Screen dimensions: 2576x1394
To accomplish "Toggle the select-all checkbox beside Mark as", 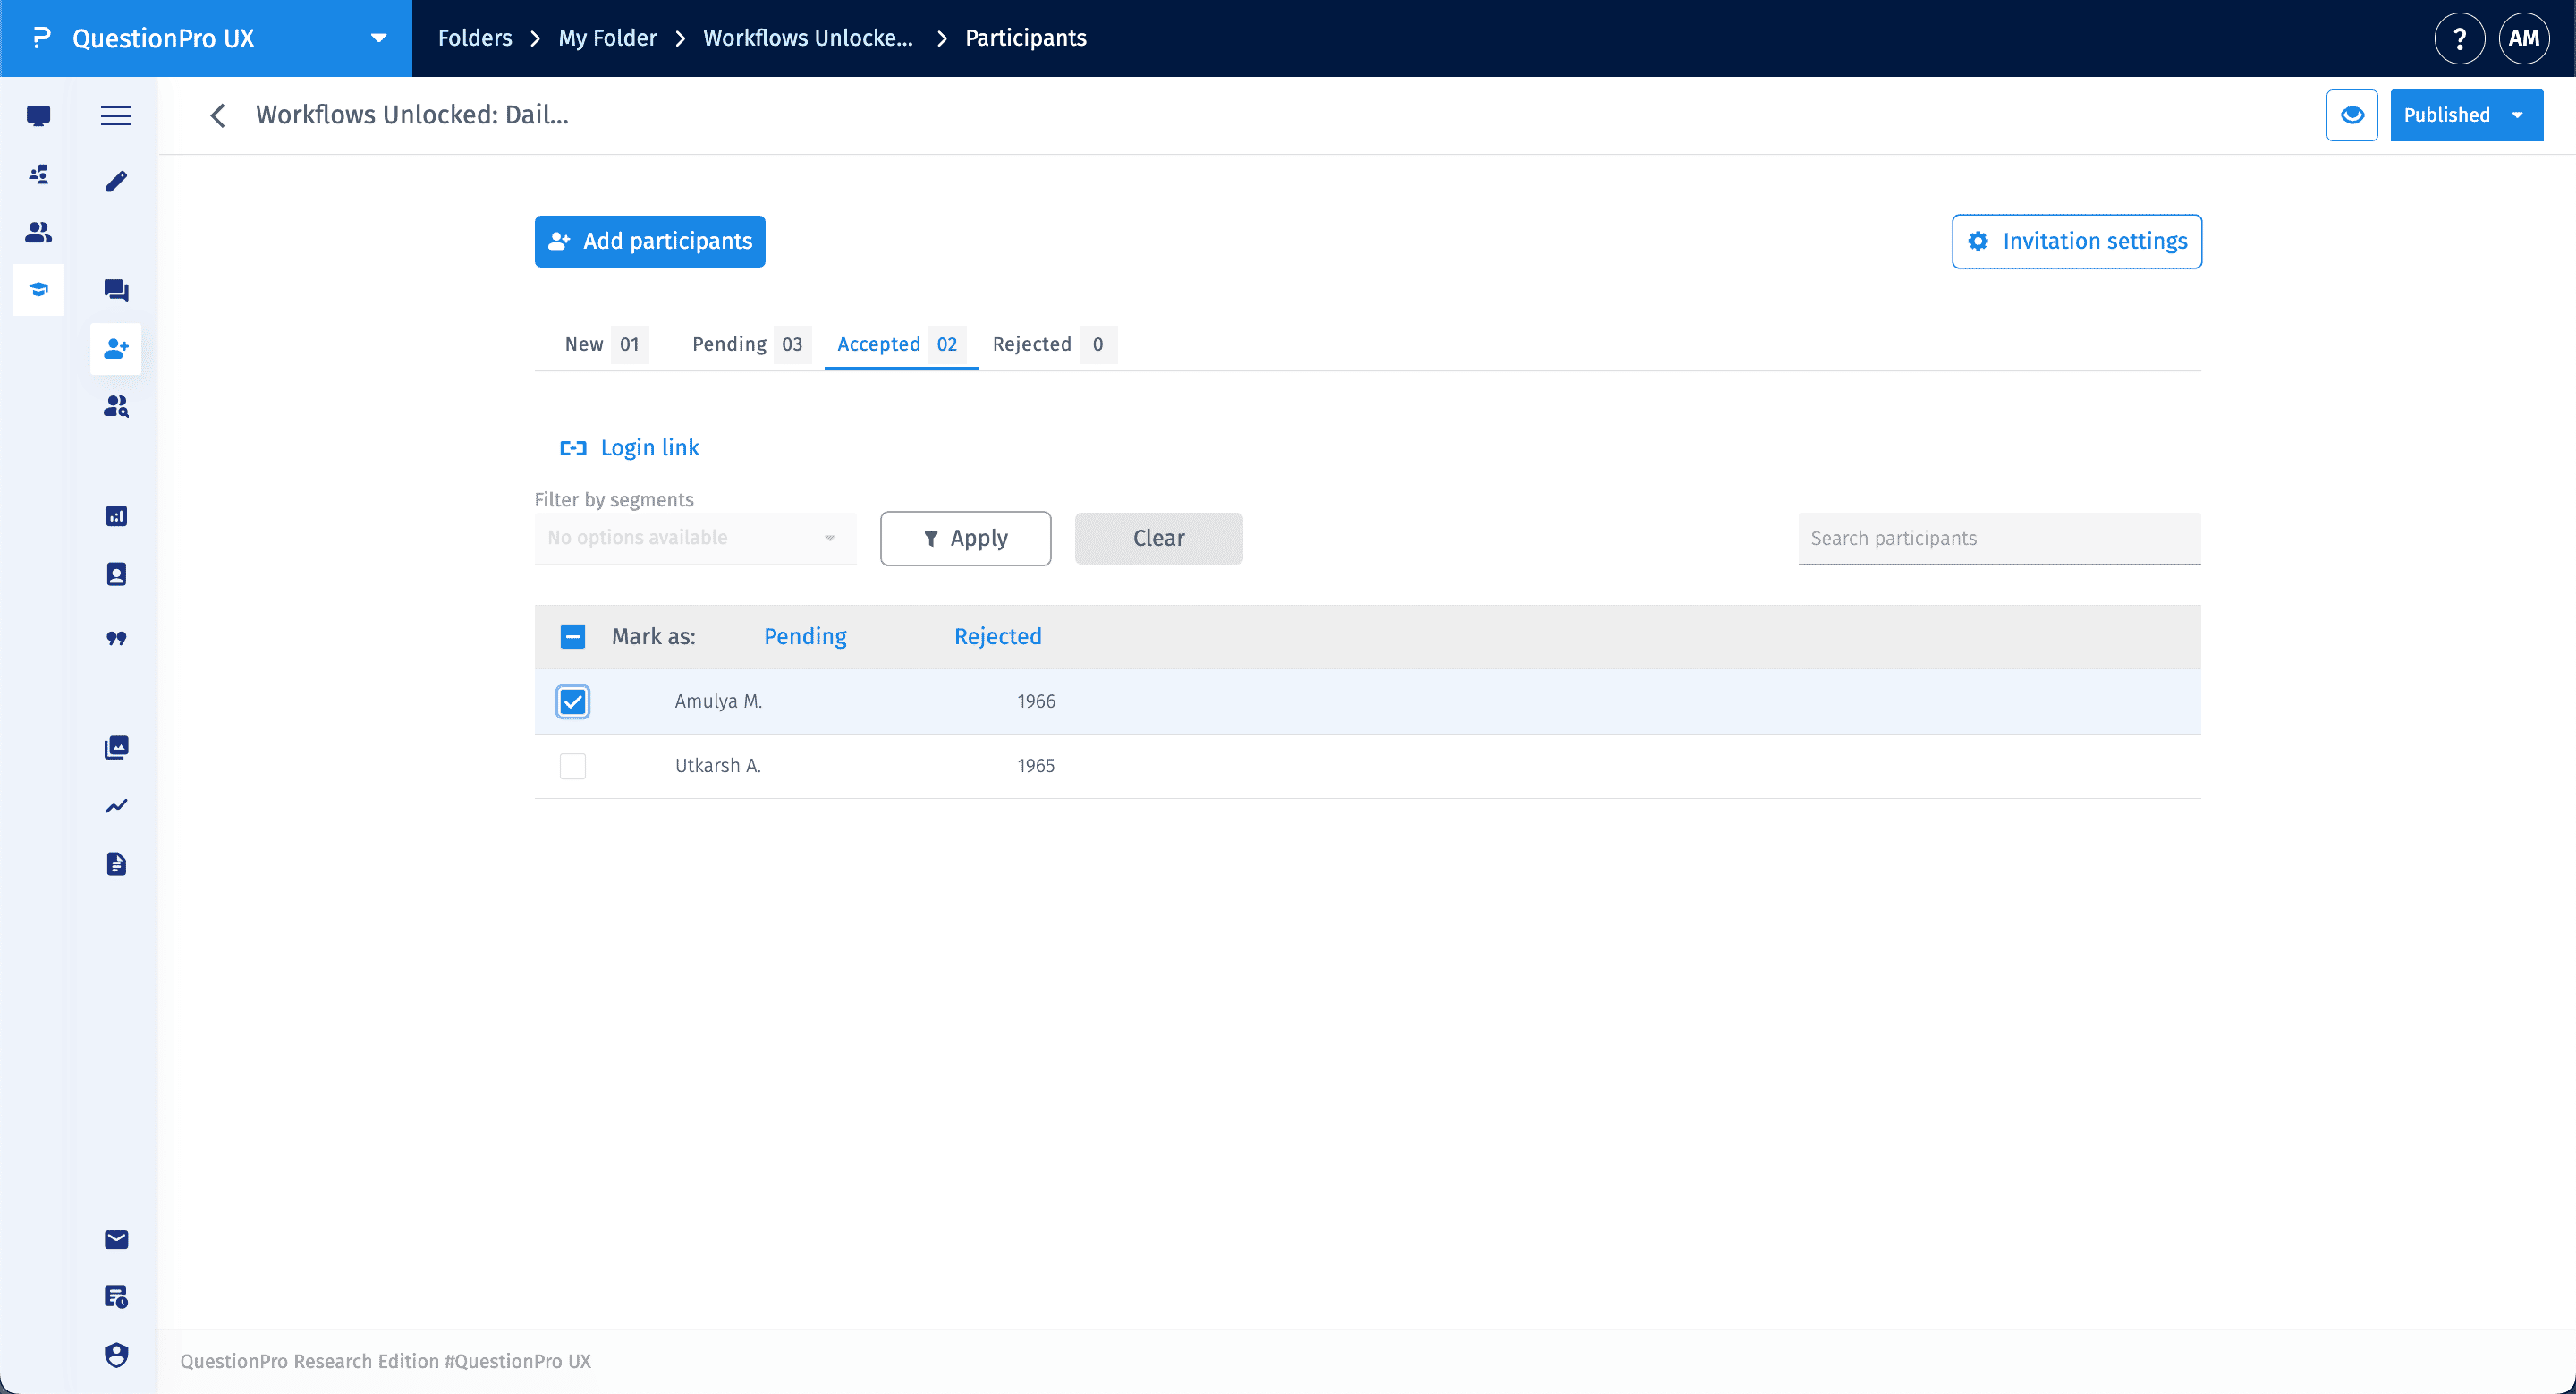I will tap(572, 636).
